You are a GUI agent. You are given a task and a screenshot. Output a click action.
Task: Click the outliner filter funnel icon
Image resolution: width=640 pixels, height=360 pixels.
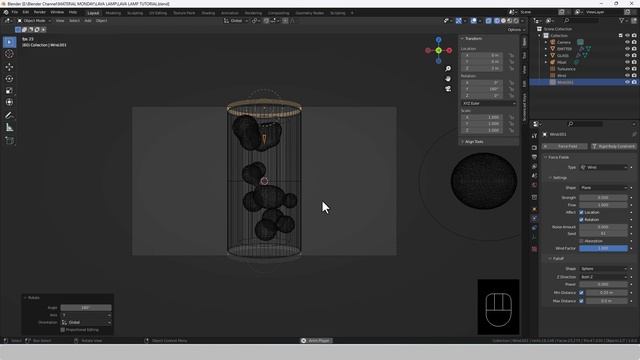[621, 20]
